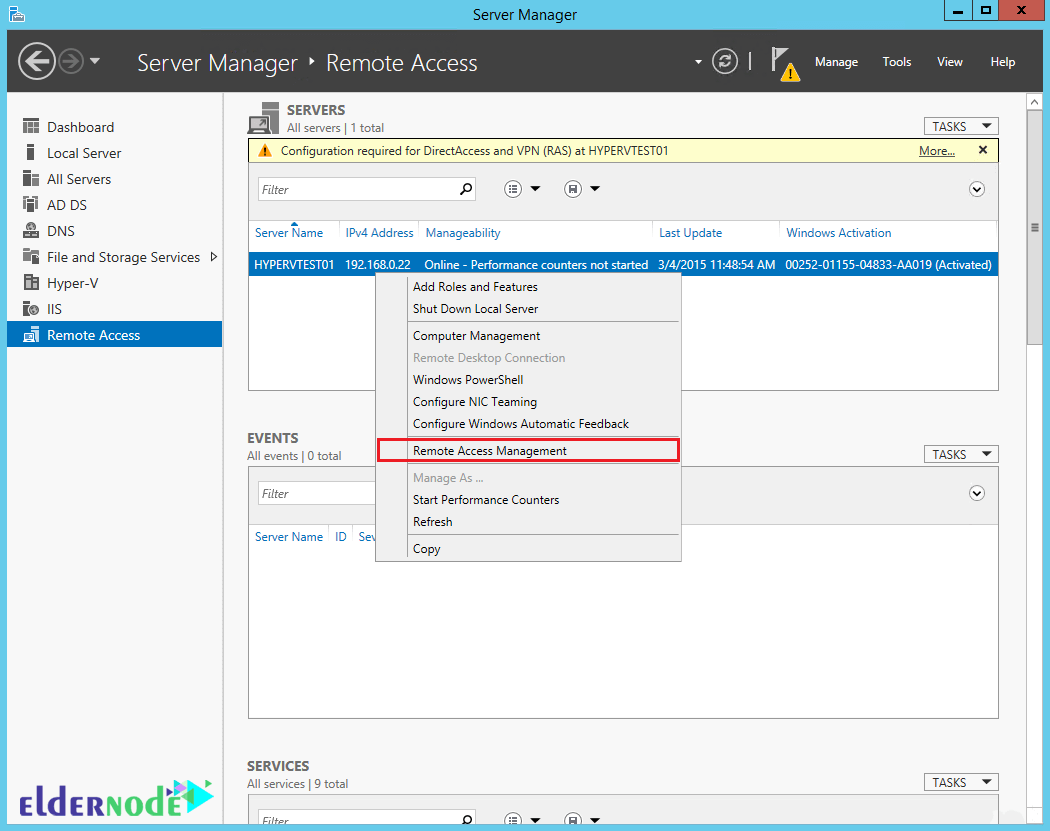The height and width of the screenshot is (831, 1050).
Task: Choose Computer Management from context menu
Action: pyautogui.click(x=529, y=335)
